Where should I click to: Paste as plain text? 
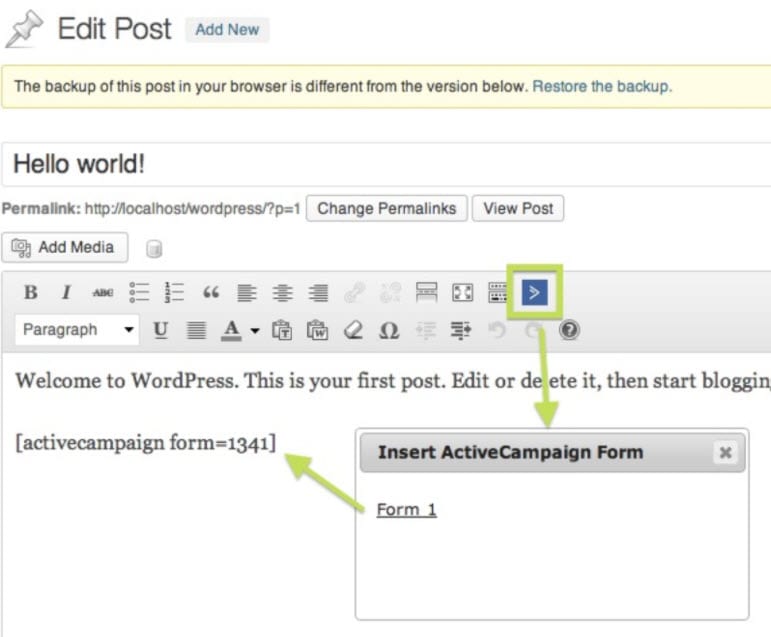(x=282, y=330)
